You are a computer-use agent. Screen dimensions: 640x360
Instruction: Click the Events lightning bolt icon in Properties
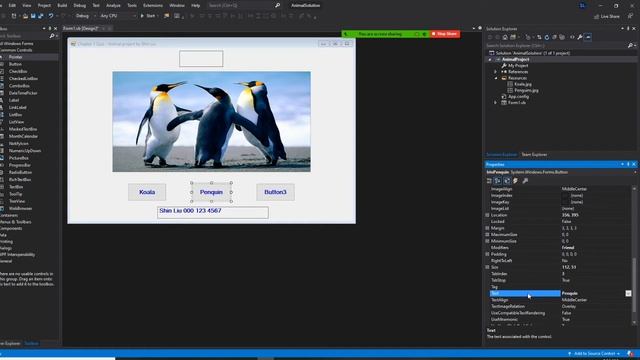pyautogui.click(x=516, y=180)
